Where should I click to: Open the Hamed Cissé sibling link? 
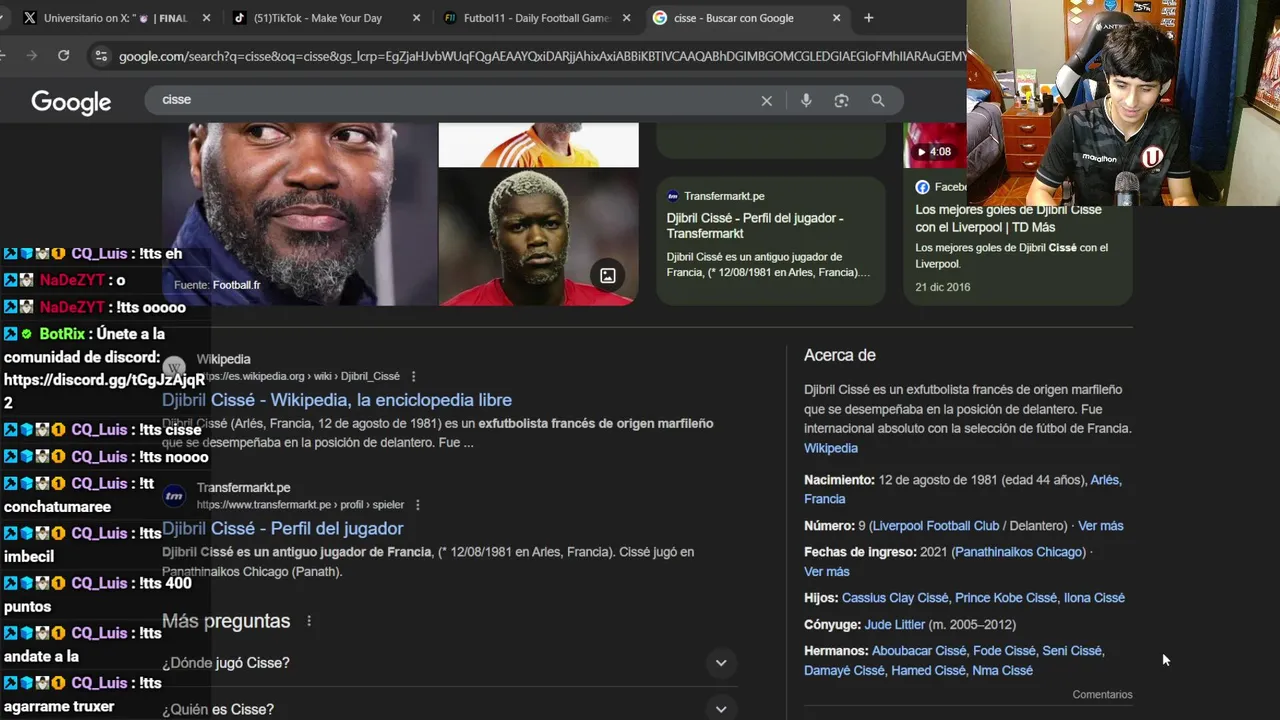(928, 671)
